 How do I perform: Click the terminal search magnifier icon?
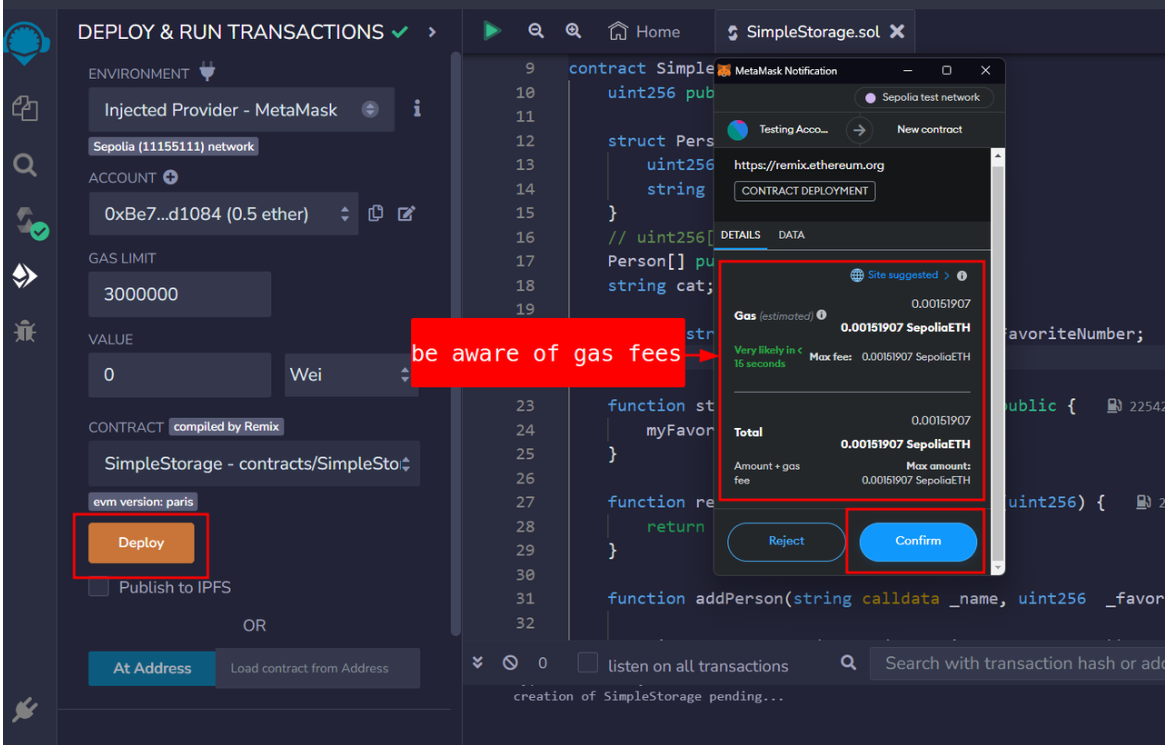click(x=848, y=662)
